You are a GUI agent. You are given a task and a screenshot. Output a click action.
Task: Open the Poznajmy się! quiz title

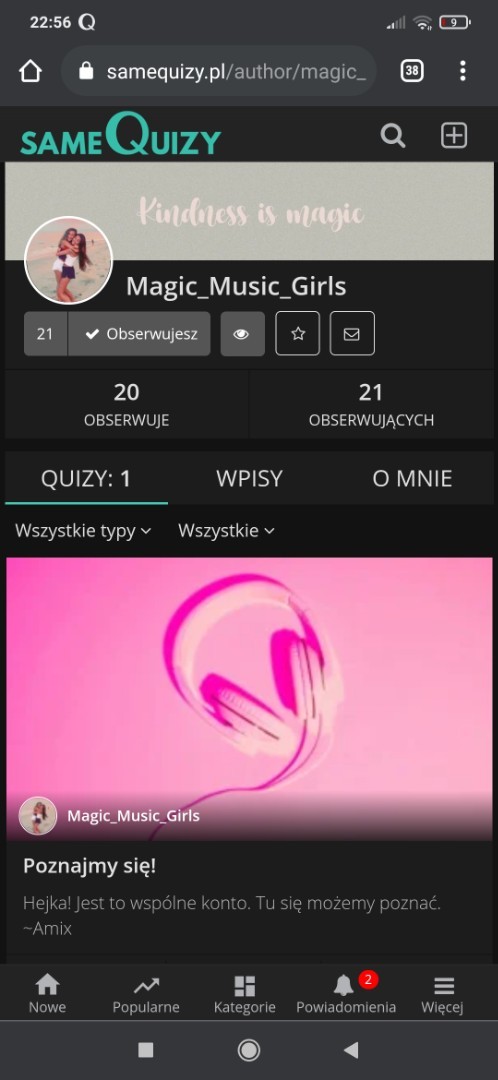click(x=90, y=866)
